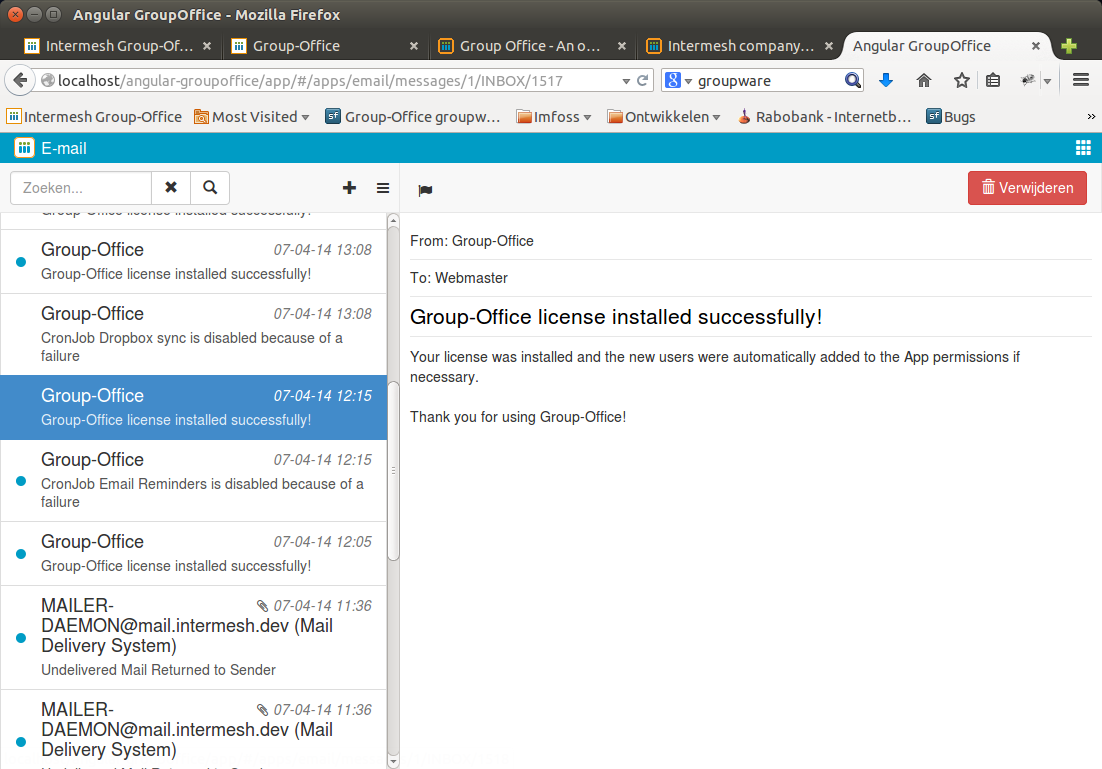Image resolution: width=1102 pixels, height=769 pixels.
Task: Open the Bugs bookmark
Action: [x=951, y=117]
